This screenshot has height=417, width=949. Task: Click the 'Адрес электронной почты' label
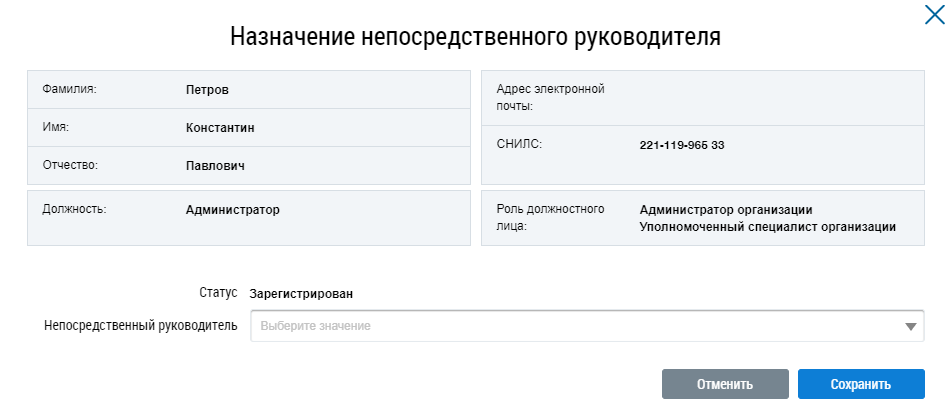click(x=551, y=97)
